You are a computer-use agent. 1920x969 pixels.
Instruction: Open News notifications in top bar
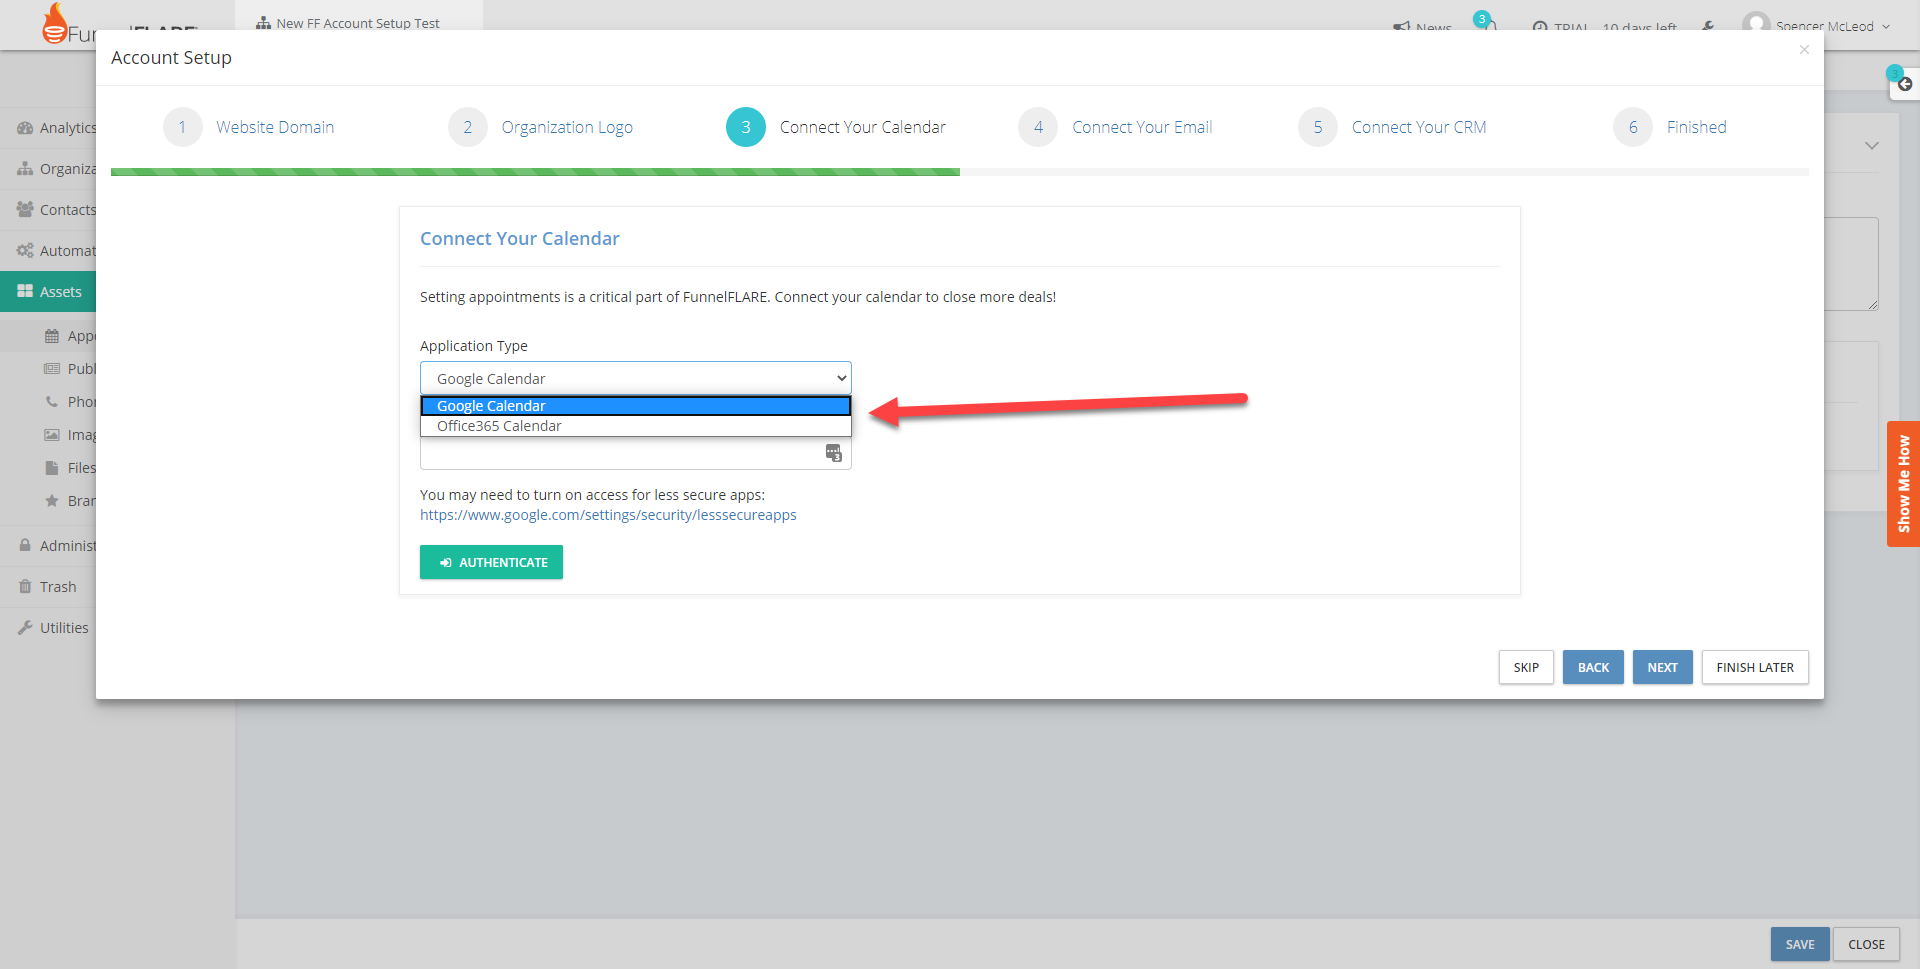[x=1423, y=27]
